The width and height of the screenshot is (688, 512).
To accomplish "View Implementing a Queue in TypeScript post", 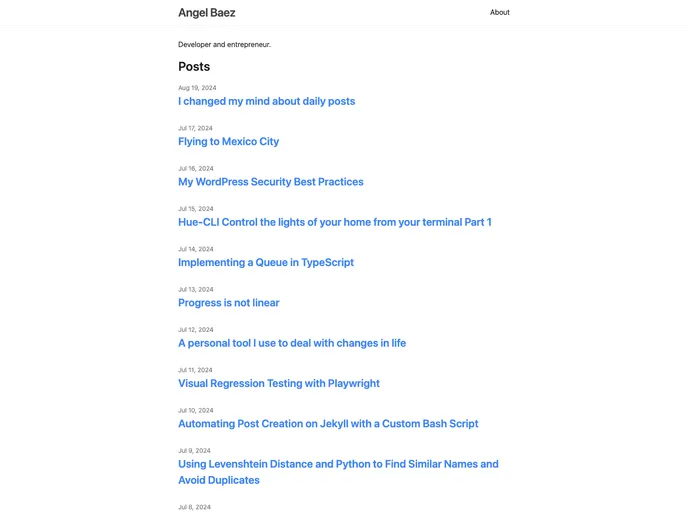I will (265, 263).
